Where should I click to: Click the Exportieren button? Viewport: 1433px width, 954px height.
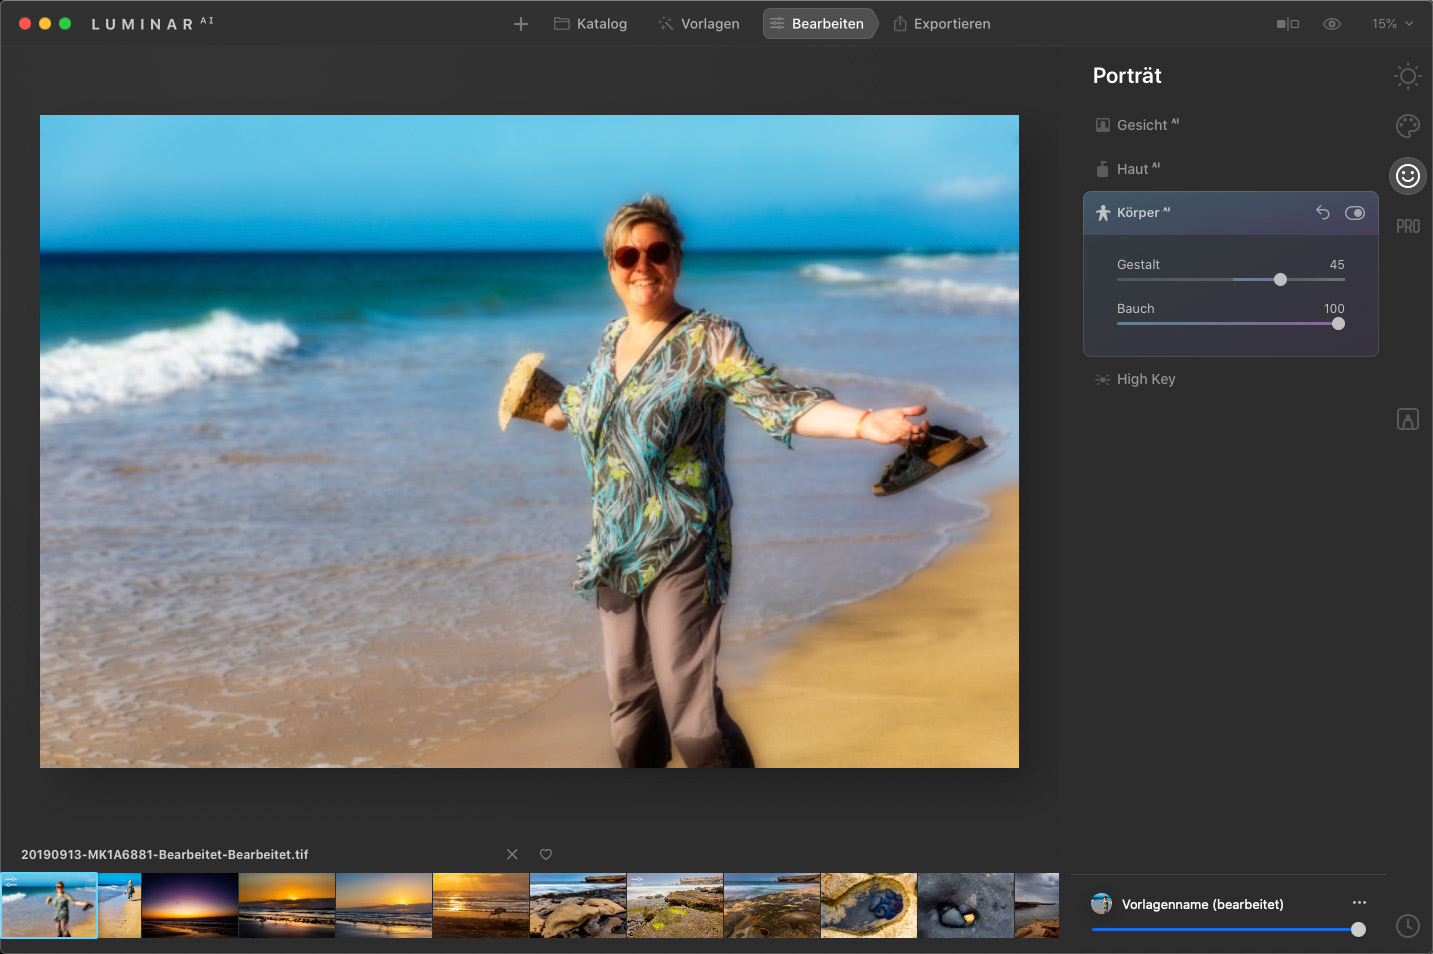coord(941,24)
